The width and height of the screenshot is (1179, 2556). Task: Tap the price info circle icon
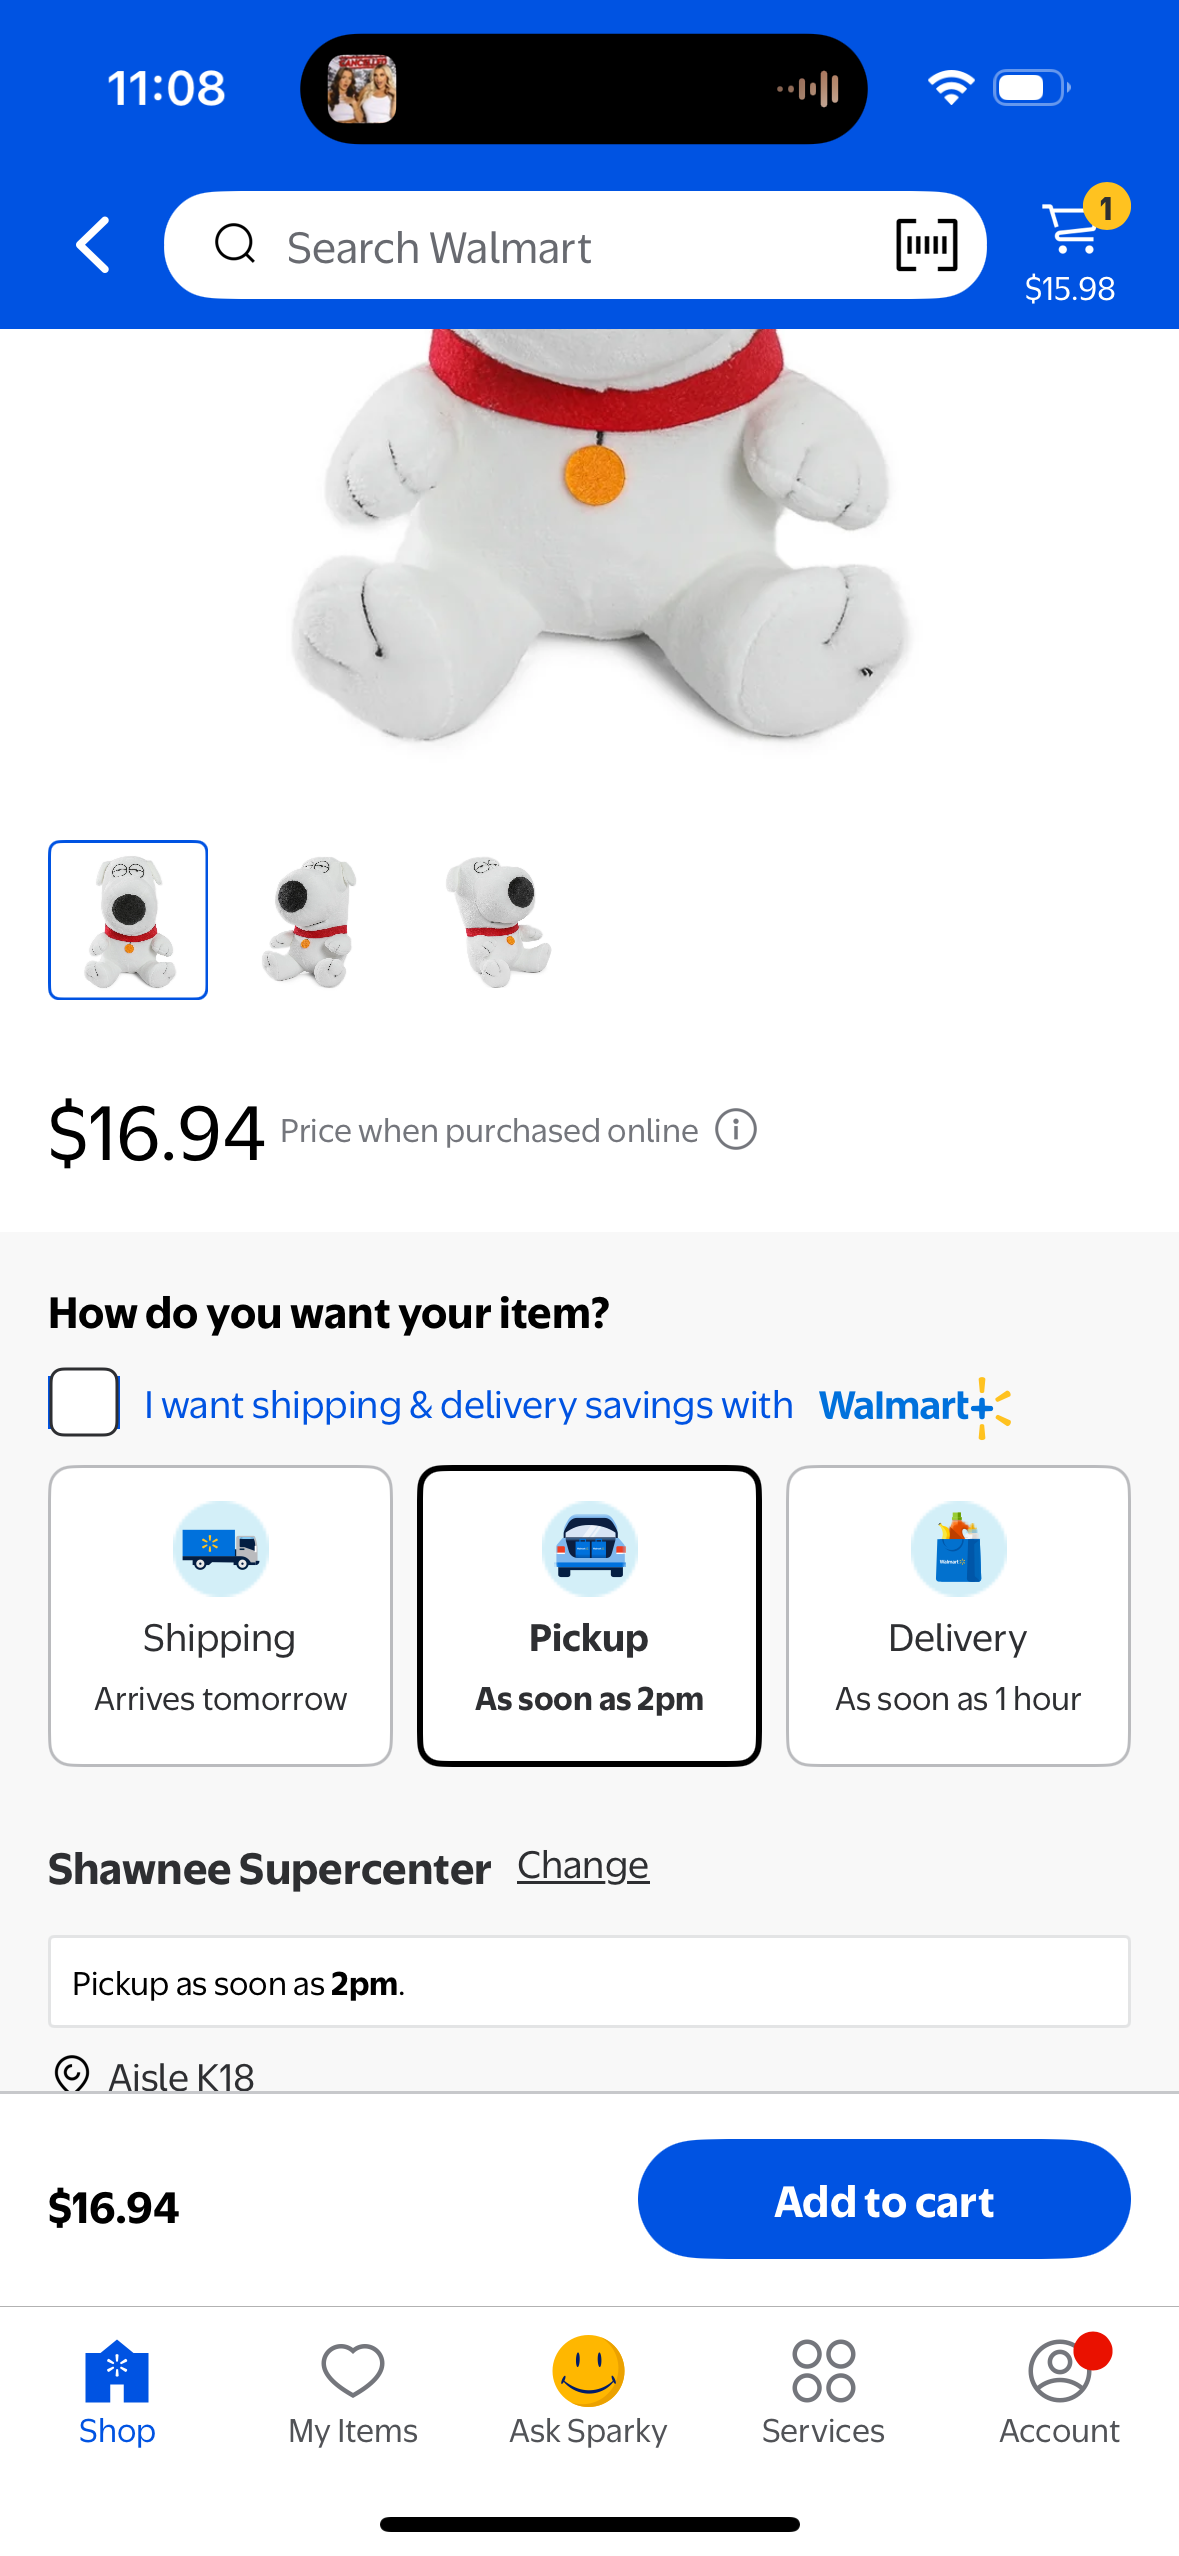(x=736, y=1131)
